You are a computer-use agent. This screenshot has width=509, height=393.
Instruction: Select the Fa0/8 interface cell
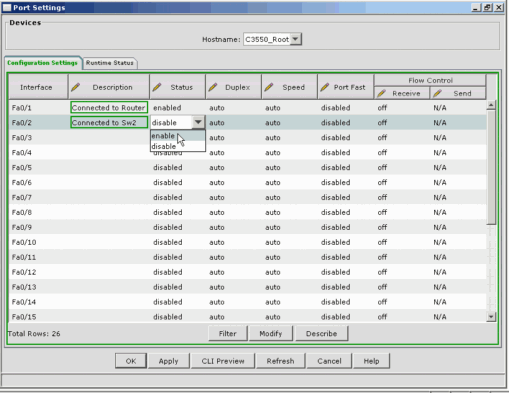pyautogui.click(x=38, y=212)
